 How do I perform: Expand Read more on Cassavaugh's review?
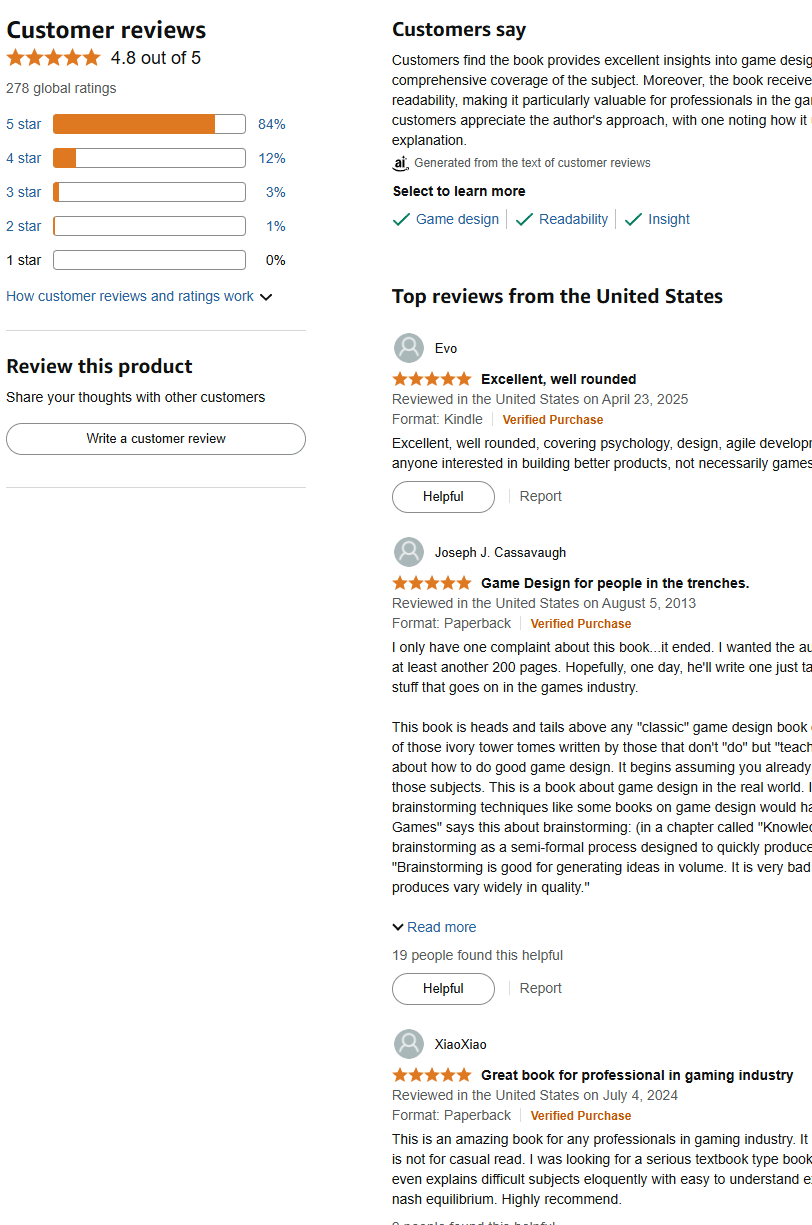(x=434, y=927)
